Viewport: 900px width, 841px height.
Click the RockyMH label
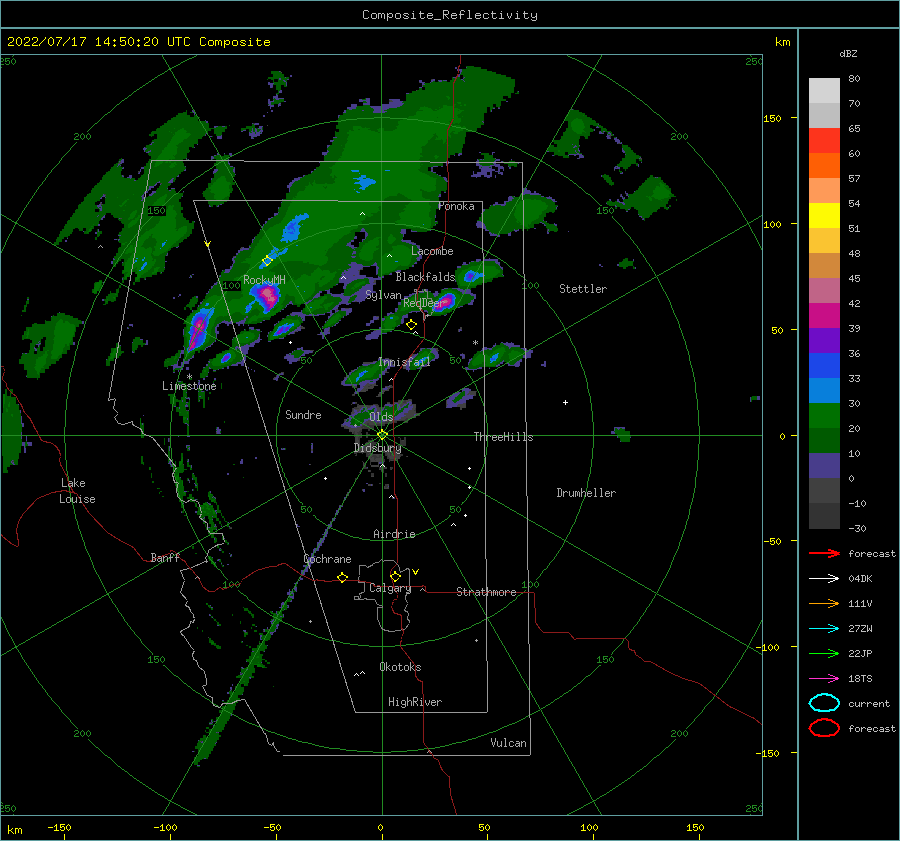point(264,280)
